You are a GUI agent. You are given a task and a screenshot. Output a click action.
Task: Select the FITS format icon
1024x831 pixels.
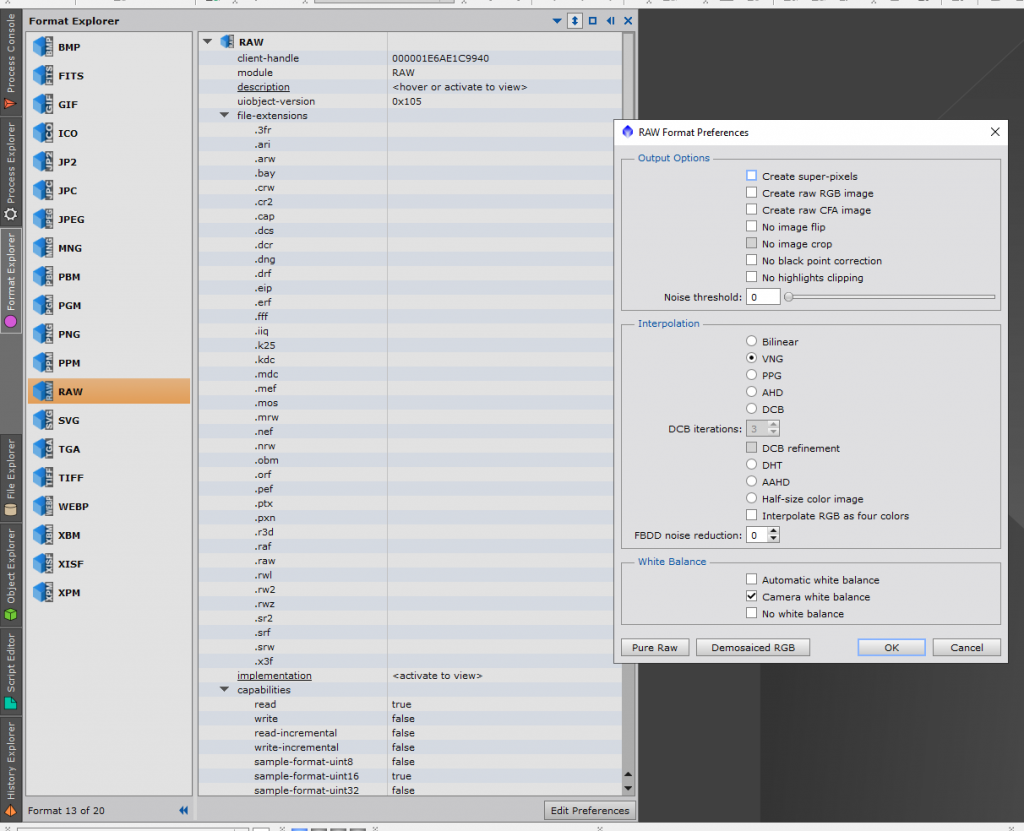(43, 76)
